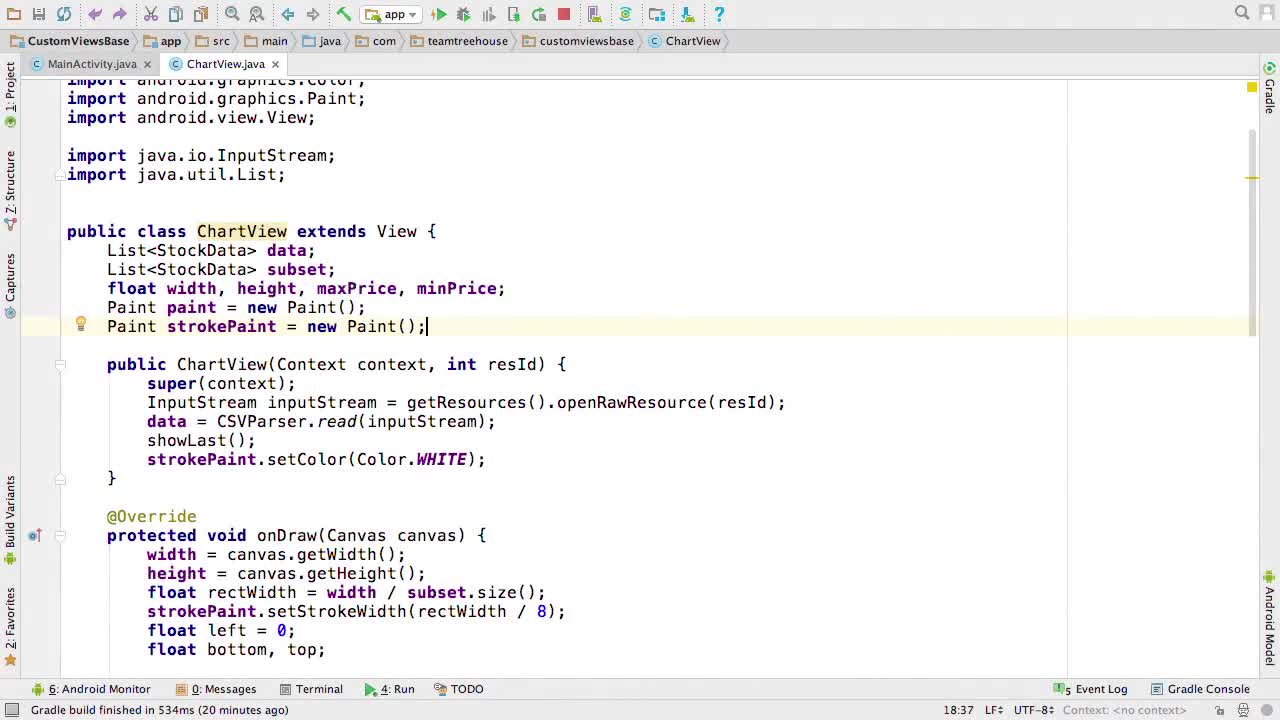Click the ChartView breadcrumb class

[684, 41]
